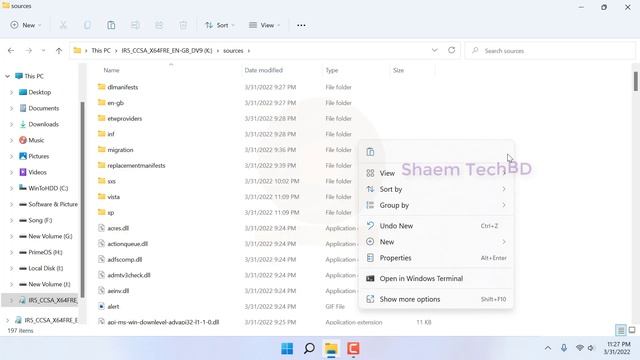
Task: Go up one folder level
Action: pyautogui.click(x=59, y=51)
